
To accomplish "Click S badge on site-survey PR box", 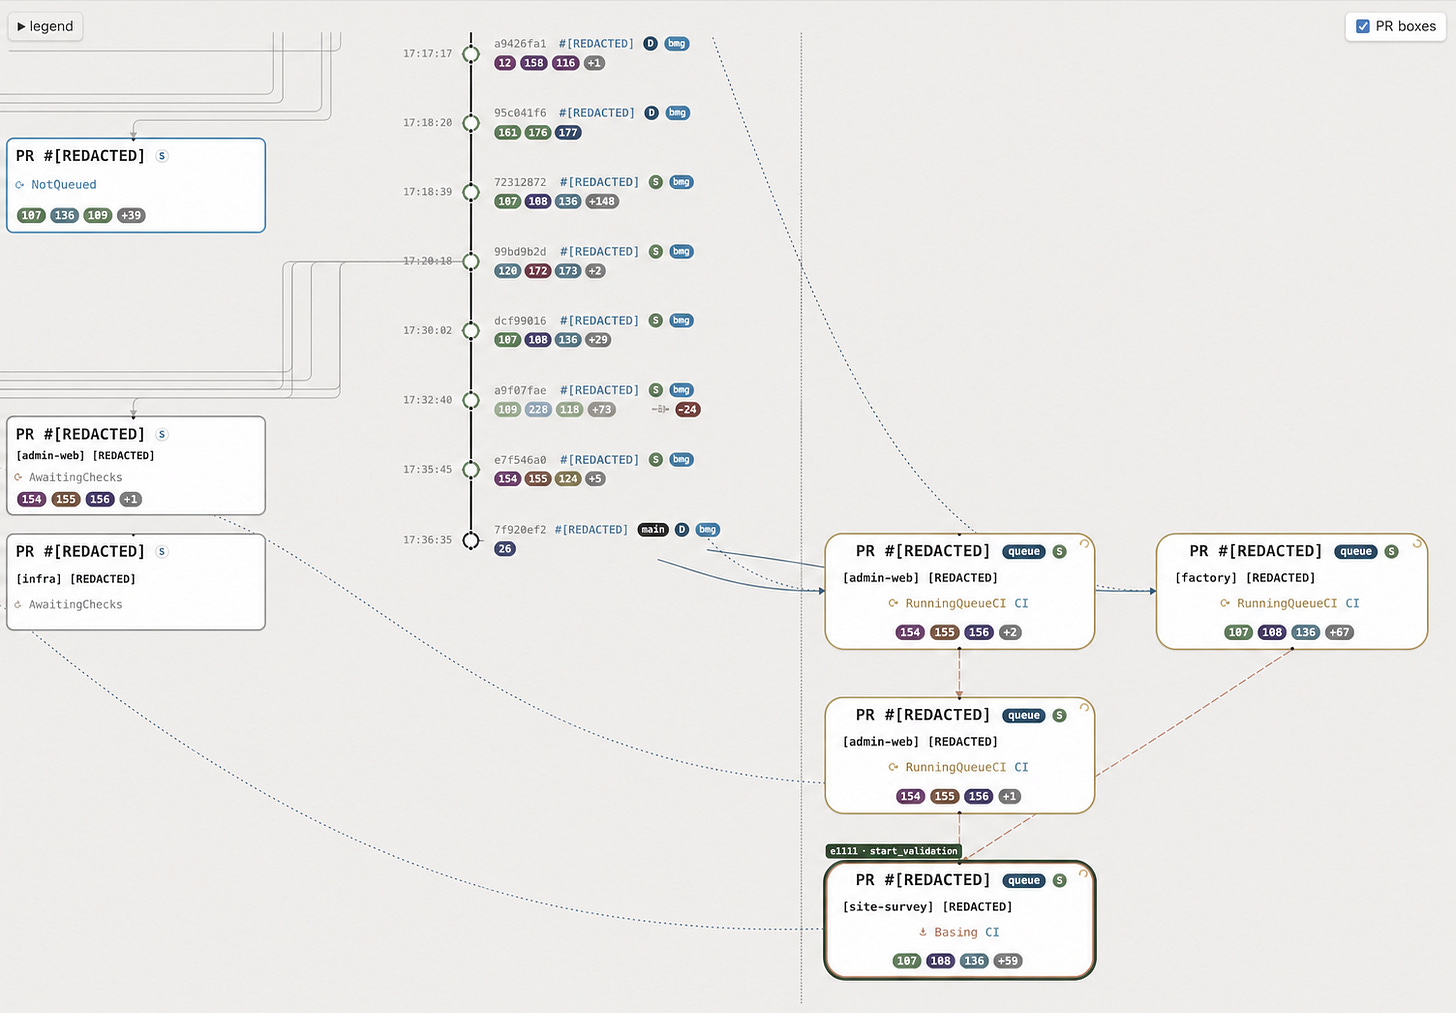I will [1059, 881].
